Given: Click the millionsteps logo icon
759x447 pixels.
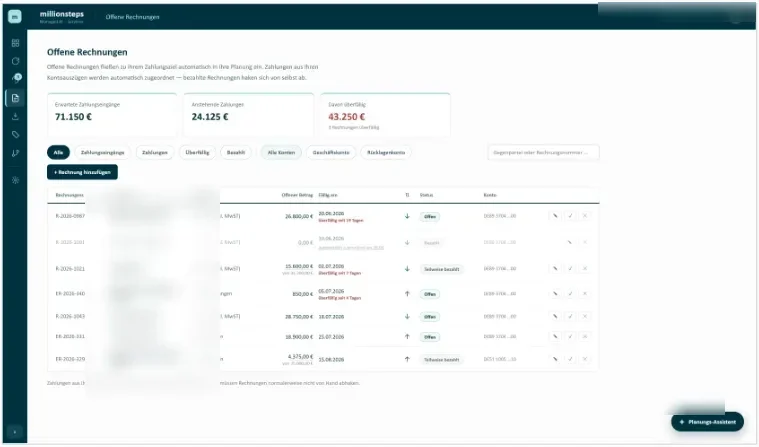Looking at the screenshot, I should (15, 16).
